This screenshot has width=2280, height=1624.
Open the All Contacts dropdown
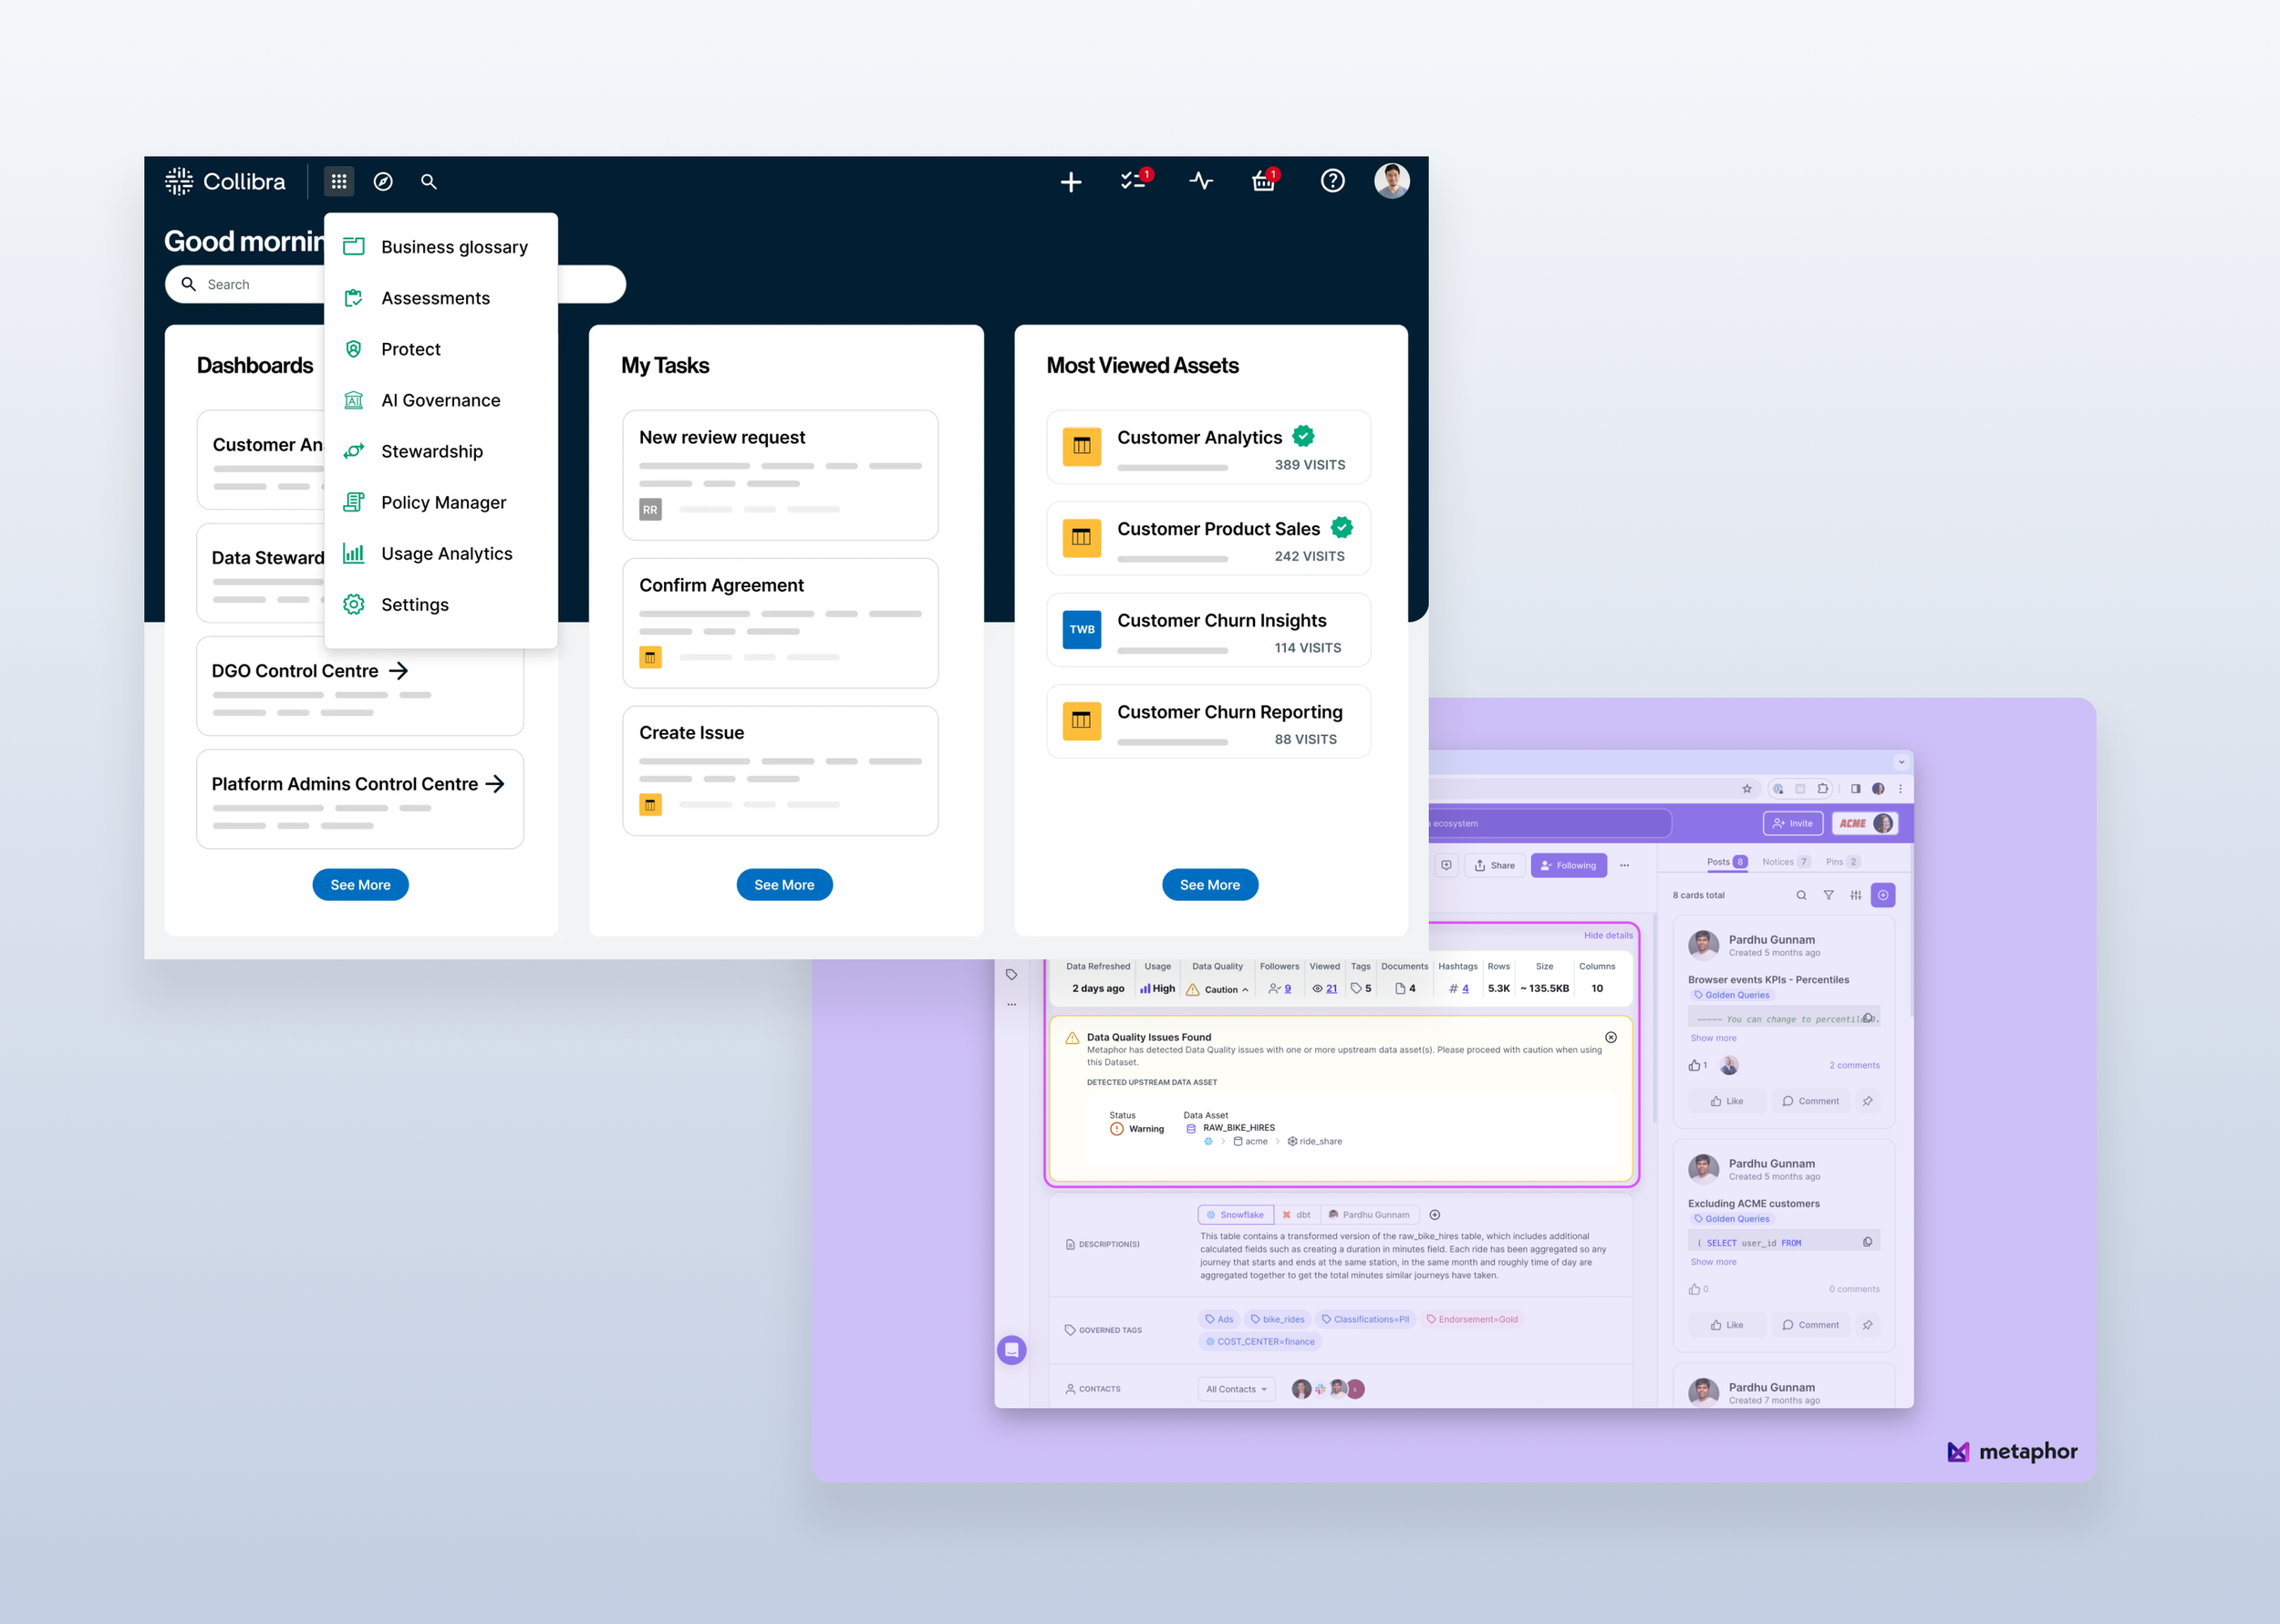[x=1236, y=1389]
